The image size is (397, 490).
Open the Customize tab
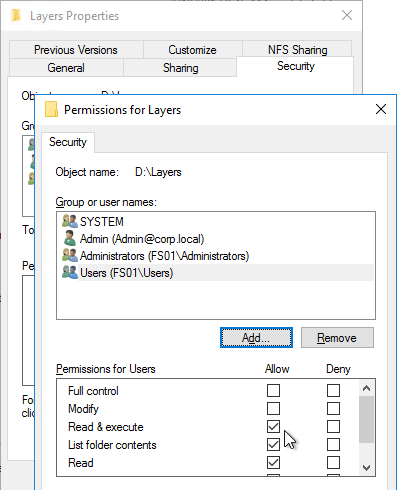[192, 50]
